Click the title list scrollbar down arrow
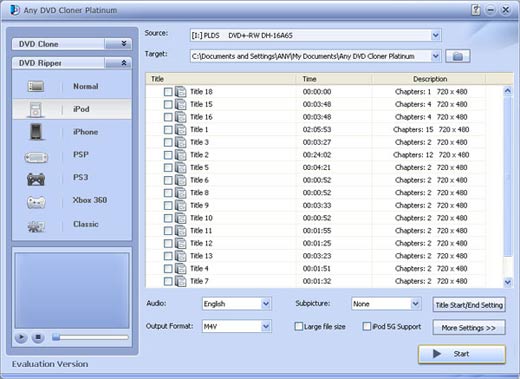The height and width of the screenshot is (379, 520). [507, 282]
